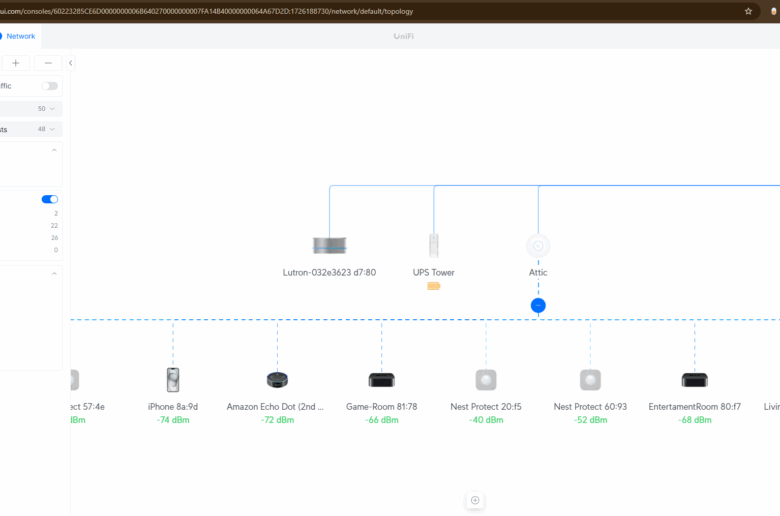780x516 pixels.
Task: Open the dropdown showing 50
Action: 48,108
